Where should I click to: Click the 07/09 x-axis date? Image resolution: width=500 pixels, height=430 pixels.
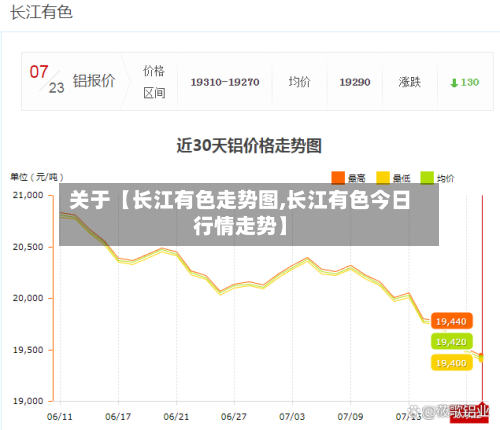pyautogui.click(x=350, y=417)
